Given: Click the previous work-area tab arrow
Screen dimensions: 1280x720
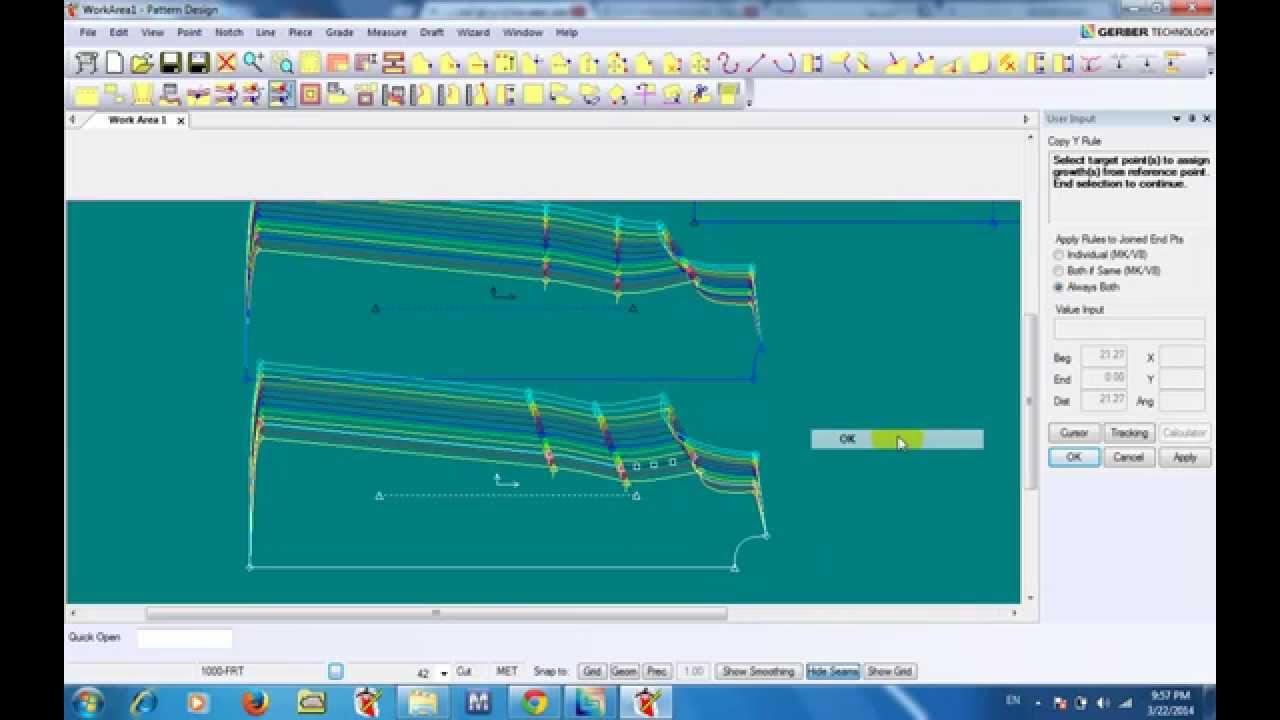Looking at the screenshot, I should click(x=72, y=119).
